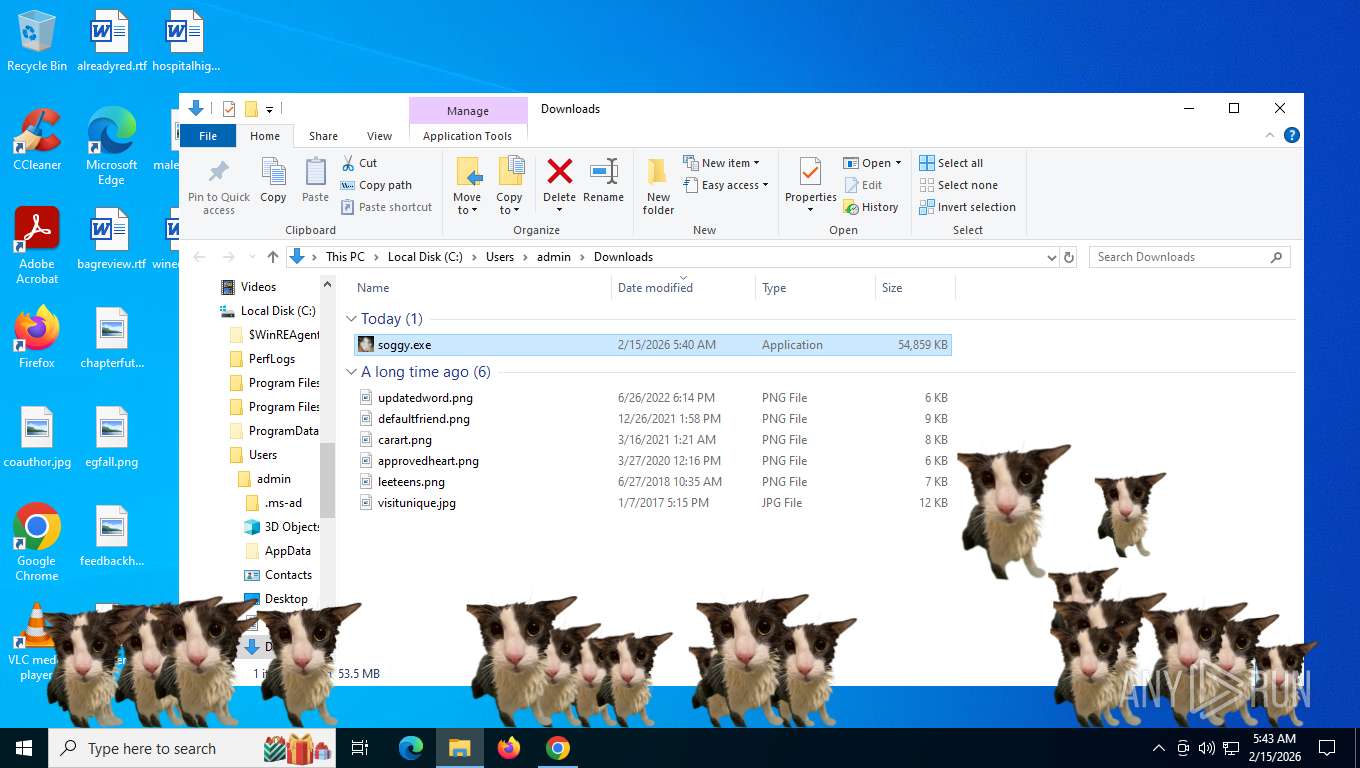Open the Adobe Acrobat desktop shortcut
Viewport: 1360px width, 768px height.
(37, 246)
